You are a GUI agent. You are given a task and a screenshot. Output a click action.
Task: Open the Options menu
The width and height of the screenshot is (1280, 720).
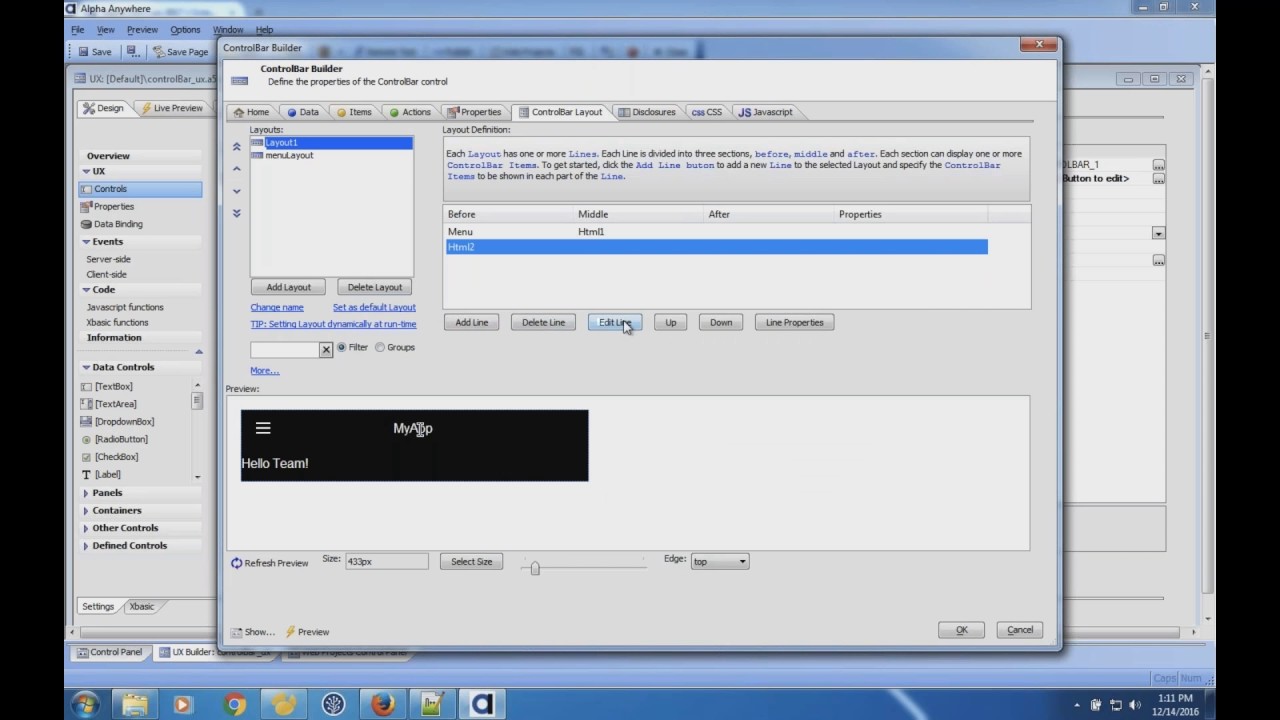185,30
